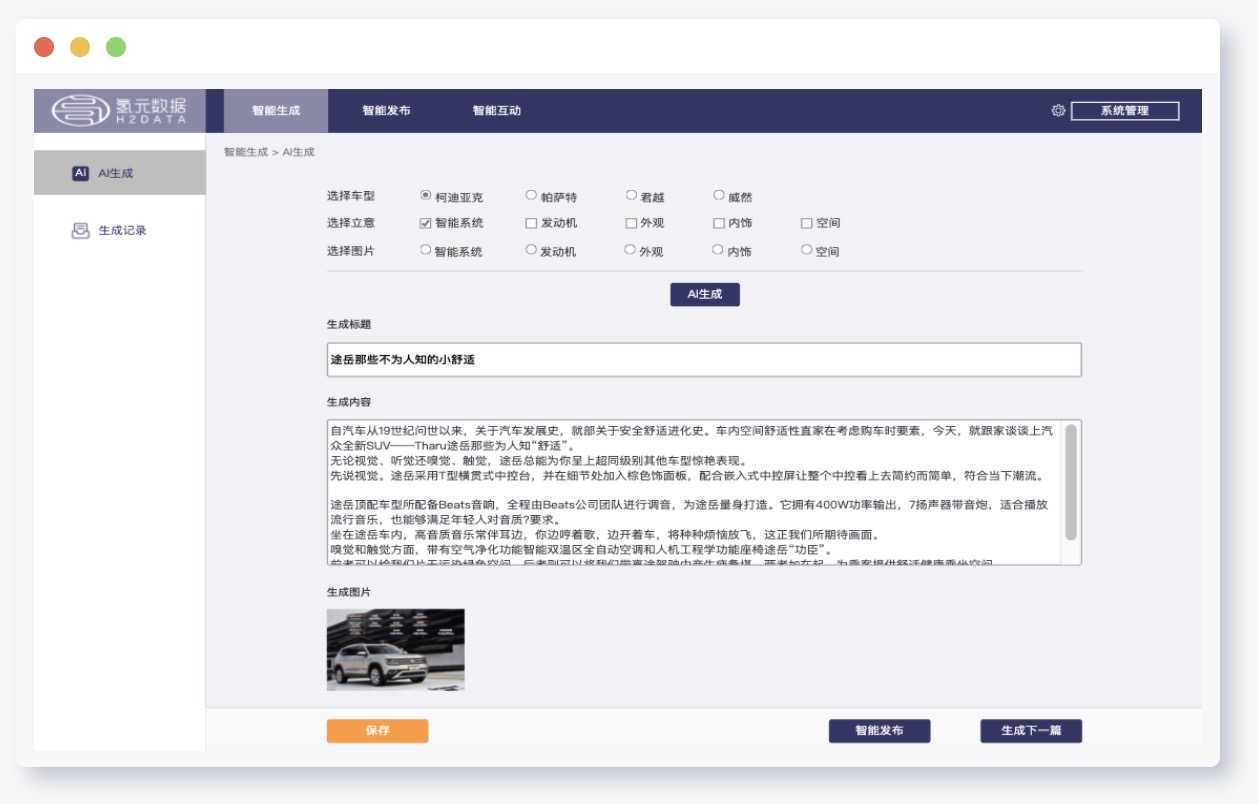Click the bottom 智能发布 button
Image resolution: width=1258 pixels, height=804 pixels.
[x=879, y=731]
